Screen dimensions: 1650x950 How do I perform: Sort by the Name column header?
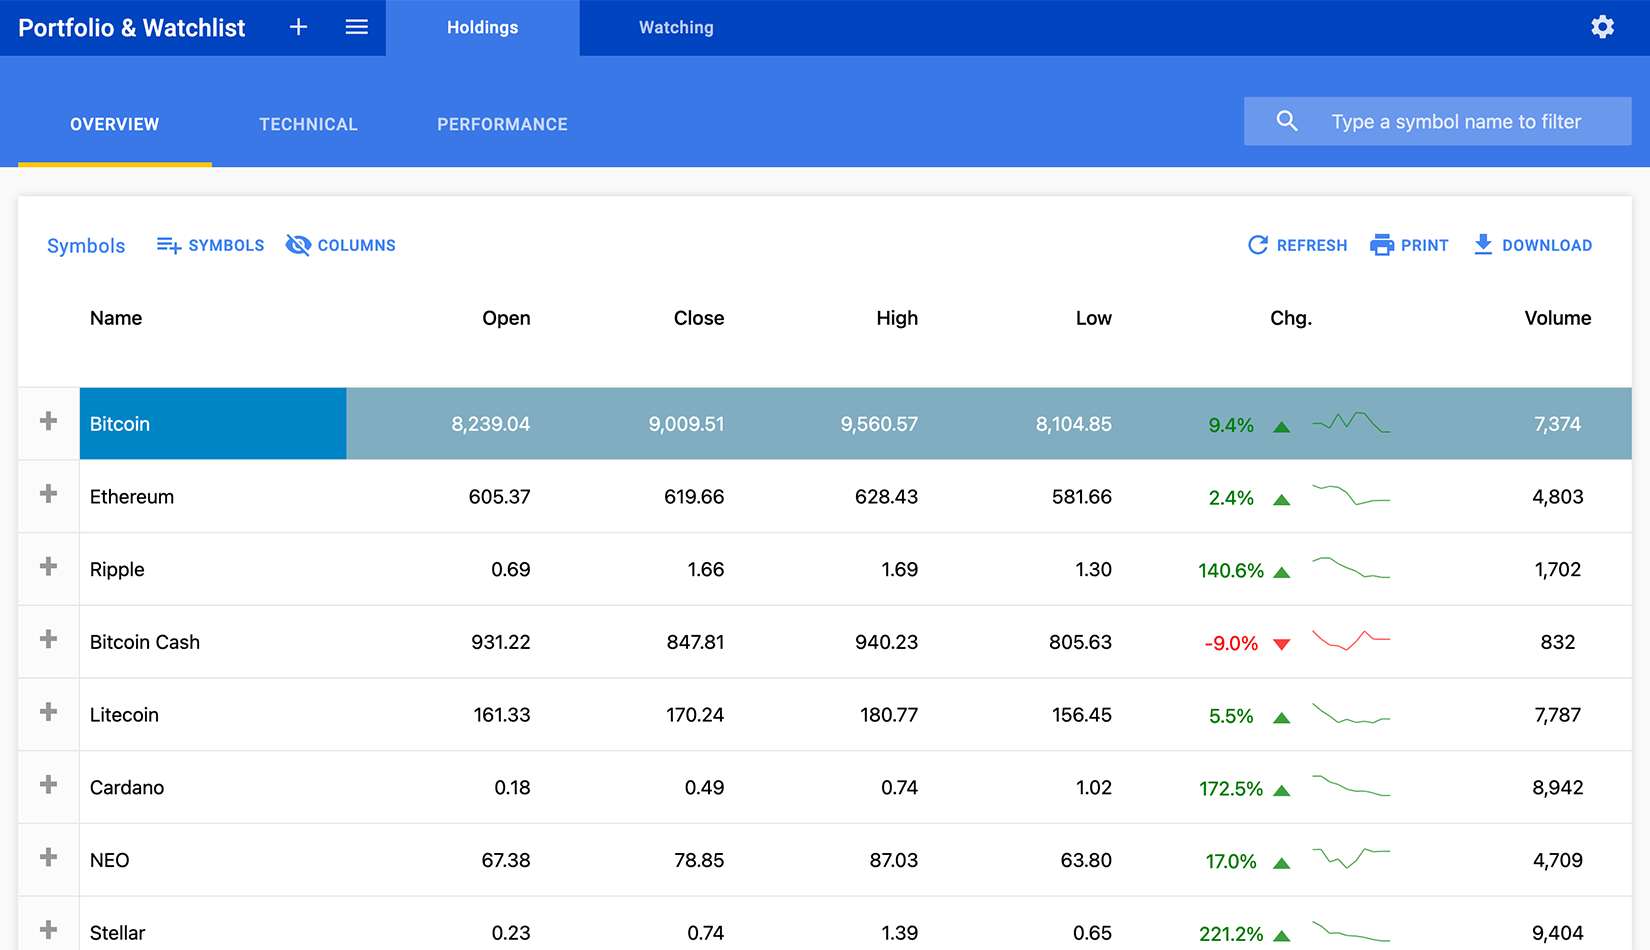[x=116, y=318]
